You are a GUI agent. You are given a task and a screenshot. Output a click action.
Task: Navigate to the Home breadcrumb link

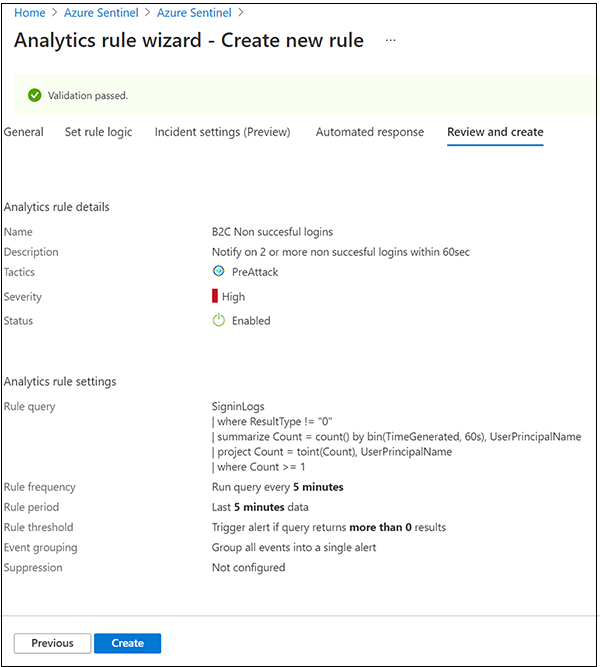pyautogui.click(x=29, y=13)
